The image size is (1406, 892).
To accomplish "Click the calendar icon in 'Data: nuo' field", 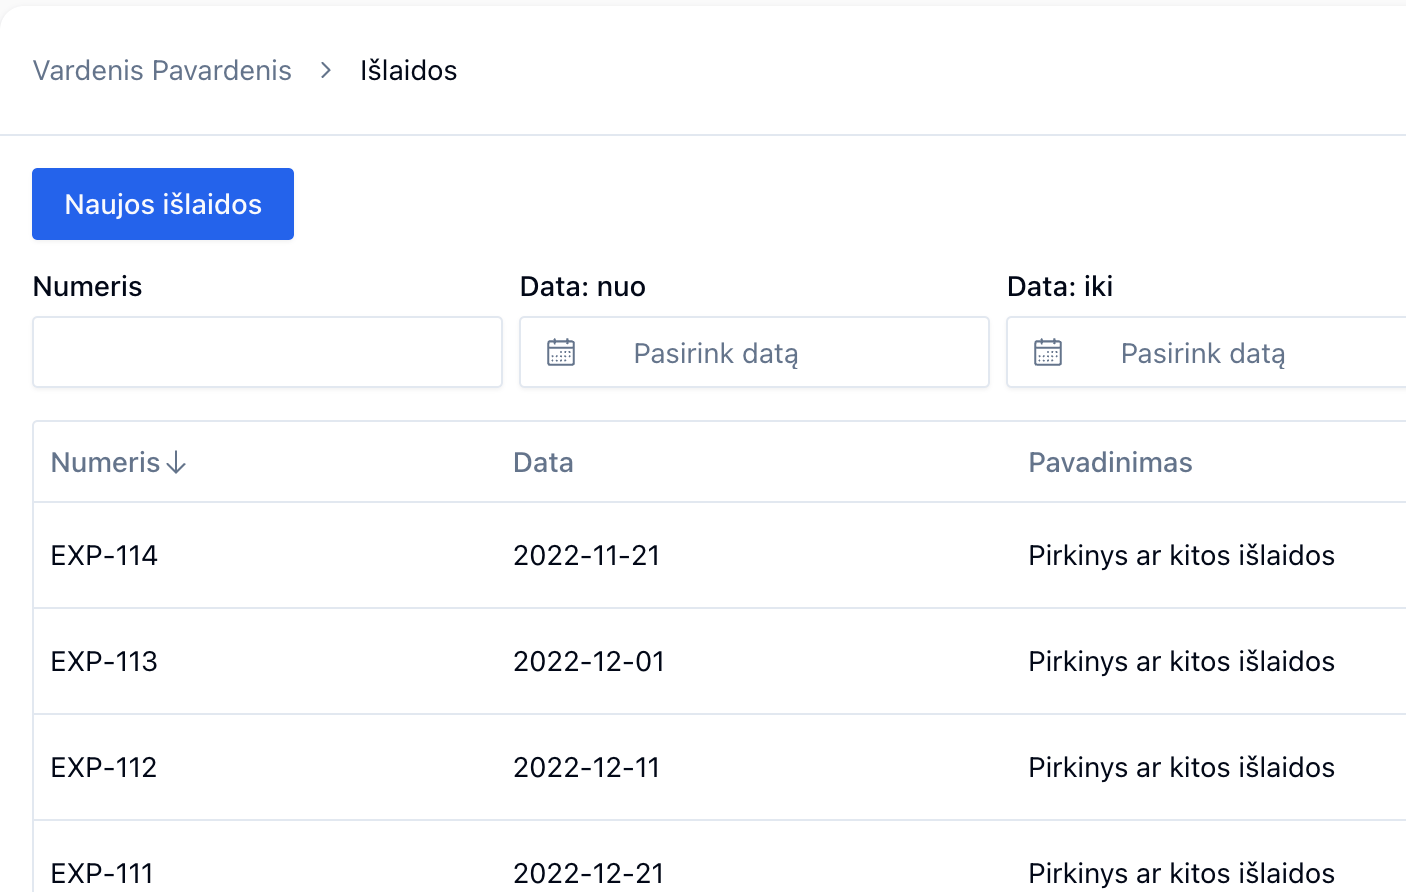I will [x=560, y=352].
